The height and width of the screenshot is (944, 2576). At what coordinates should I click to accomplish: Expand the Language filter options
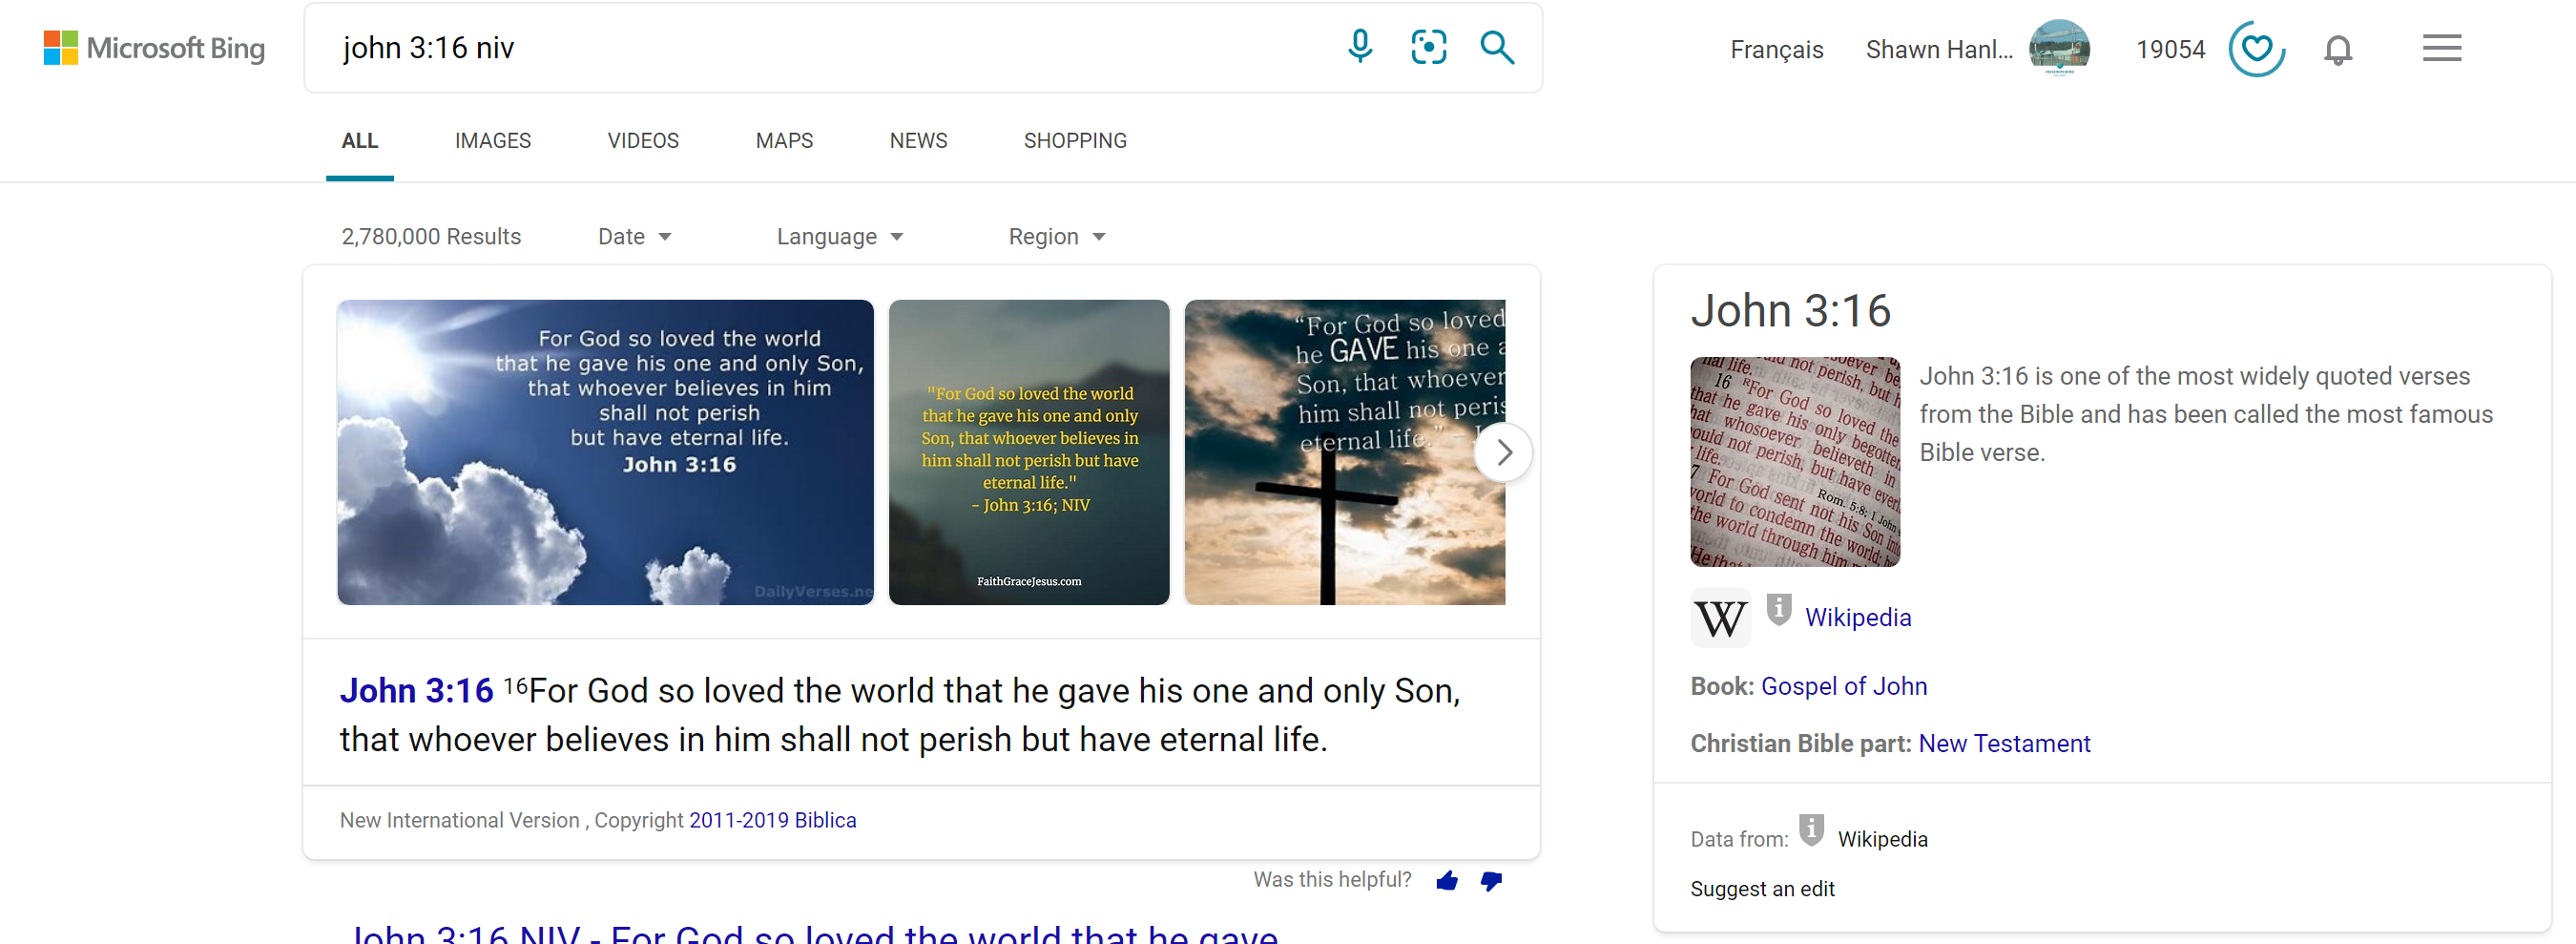[x=840, y=236]
